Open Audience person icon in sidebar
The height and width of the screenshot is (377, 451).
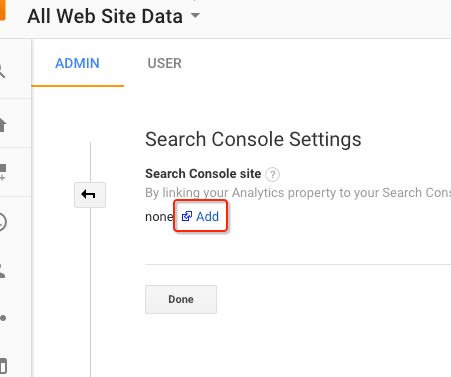point(3,270)
